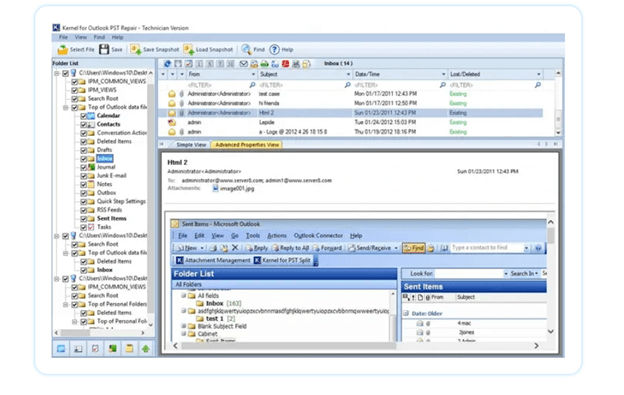Click Send/Receive in the Outlook preview
624x395 pixels.
[x=370, y=248]
